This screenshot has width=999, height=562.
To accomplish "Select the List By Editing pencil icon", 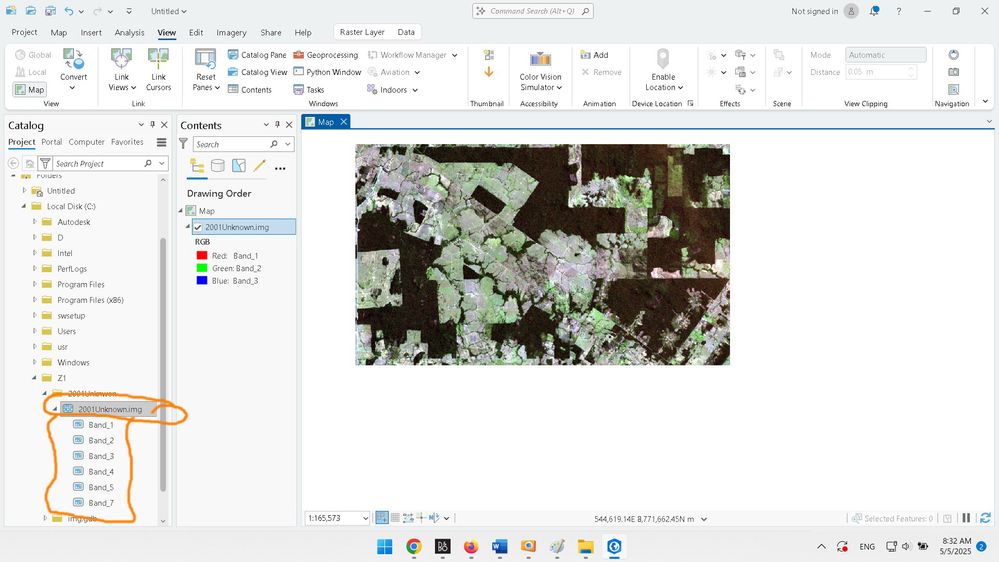I will pyautogui.click(x=260, y=166).
